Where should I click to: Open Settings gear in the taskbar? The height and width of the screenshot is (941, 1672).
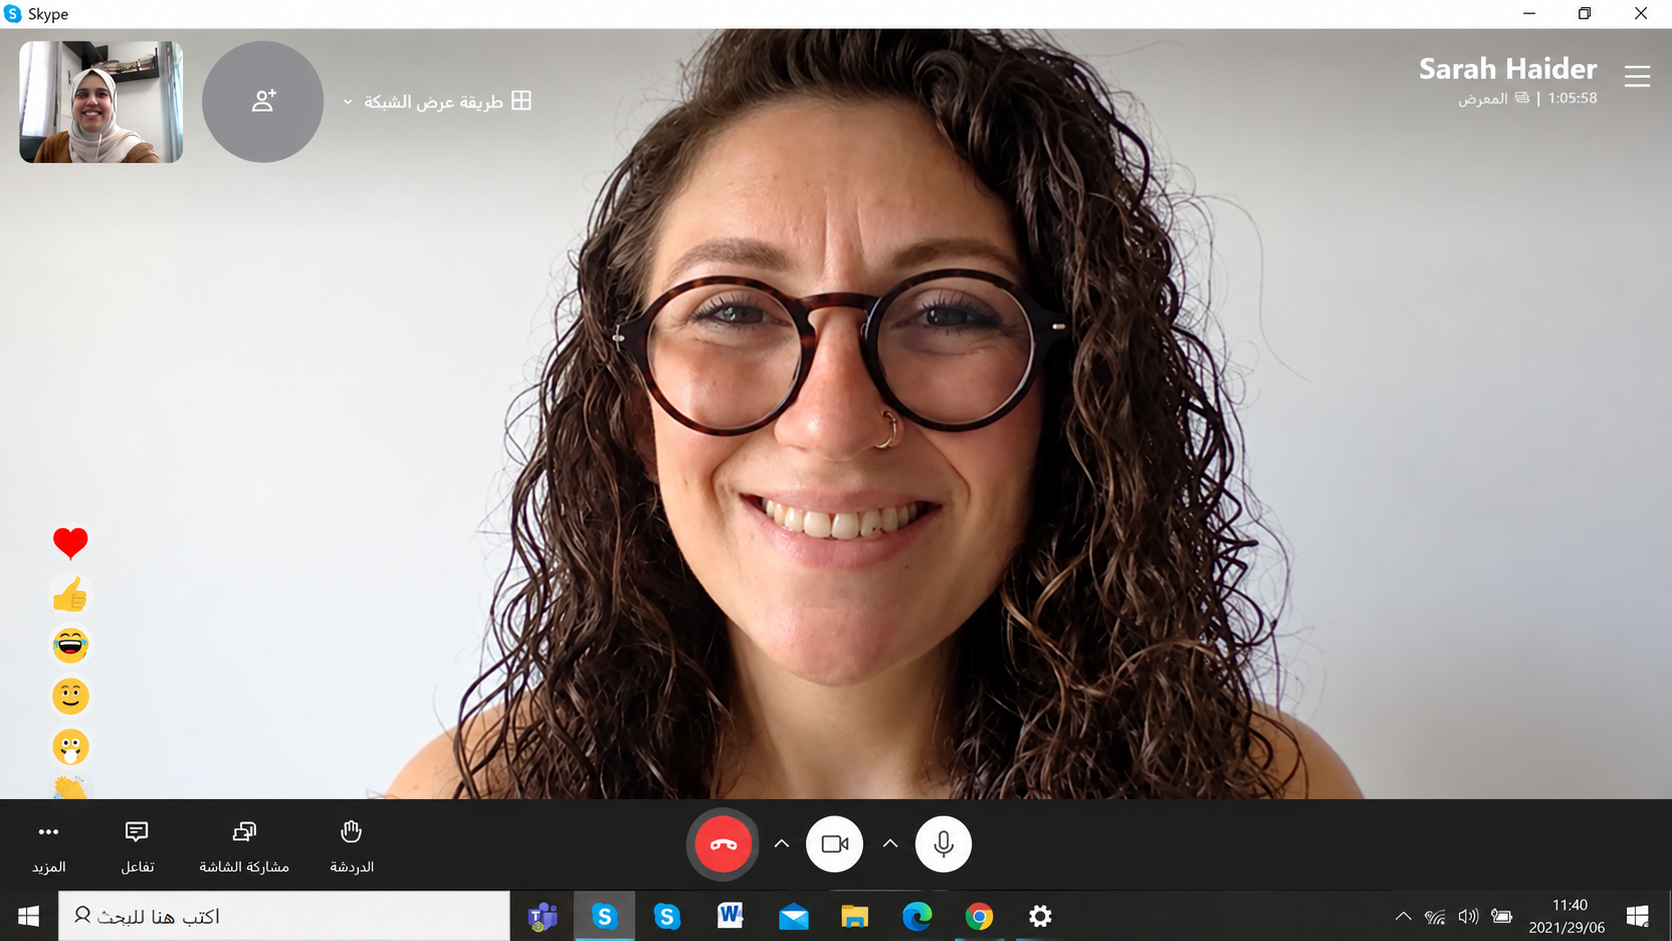(x=1040, y=916)
